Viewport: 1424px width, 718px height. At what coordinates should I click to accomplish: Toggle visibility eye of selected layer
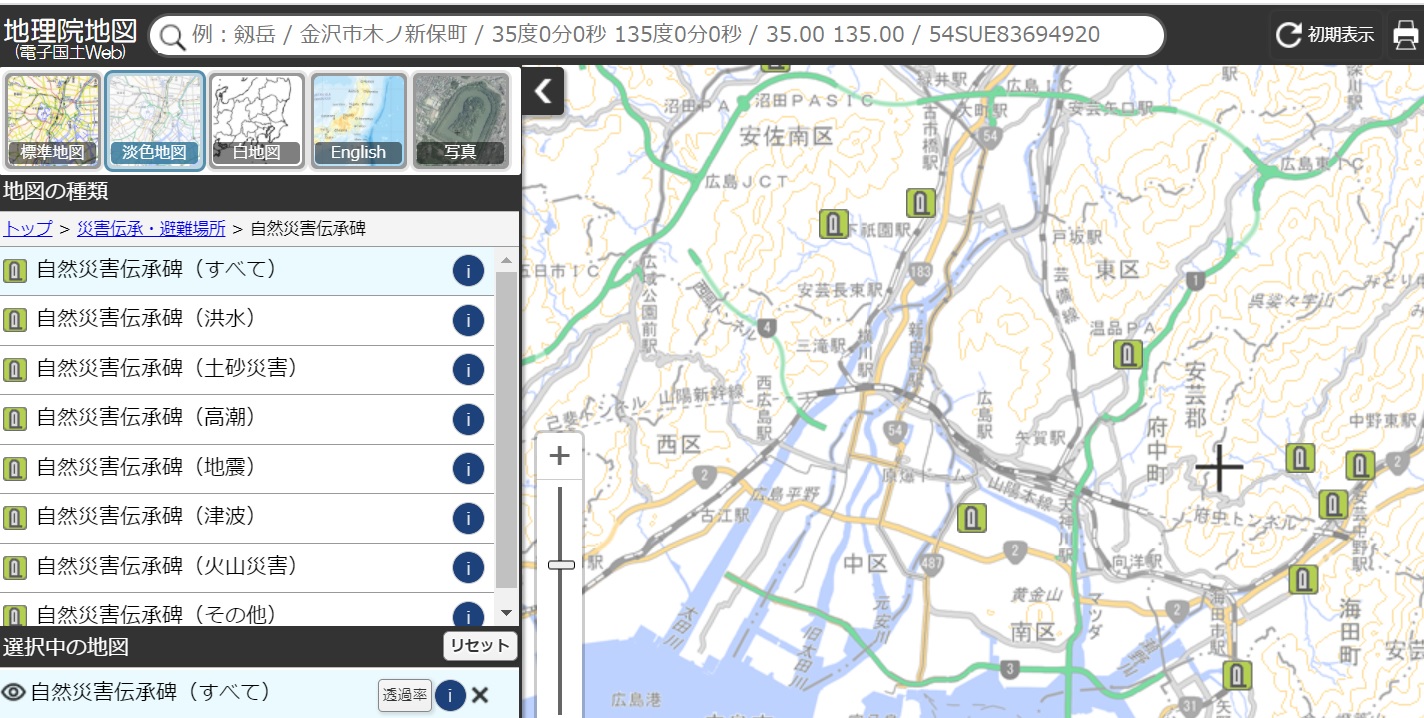click(x=13, y=692)
